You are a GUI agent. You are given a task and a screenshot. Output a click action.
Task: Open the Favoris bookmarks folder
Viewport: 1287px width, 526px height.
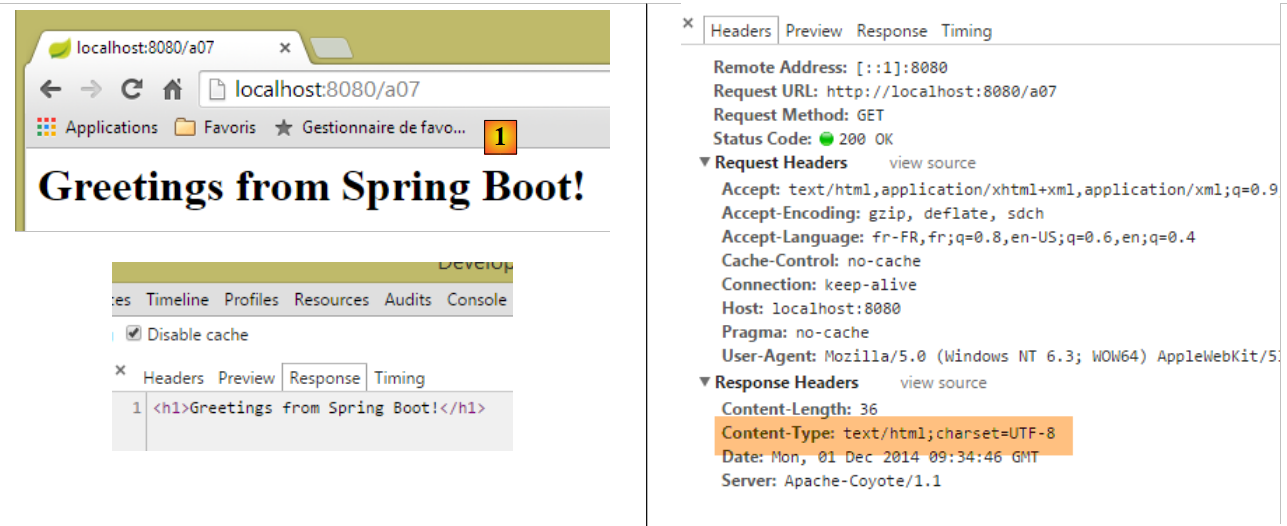click(216, 128)
